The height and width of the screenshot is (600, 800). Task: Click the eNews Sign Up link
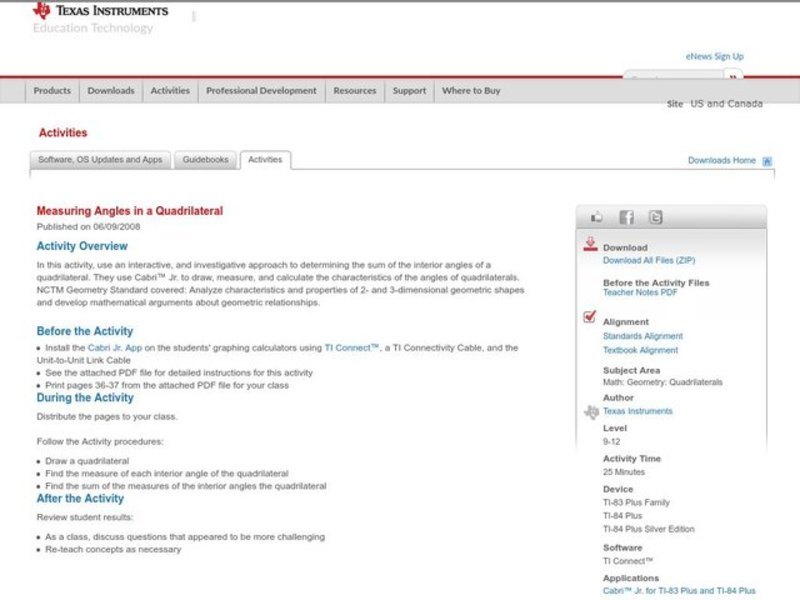[x=714, y=57]
